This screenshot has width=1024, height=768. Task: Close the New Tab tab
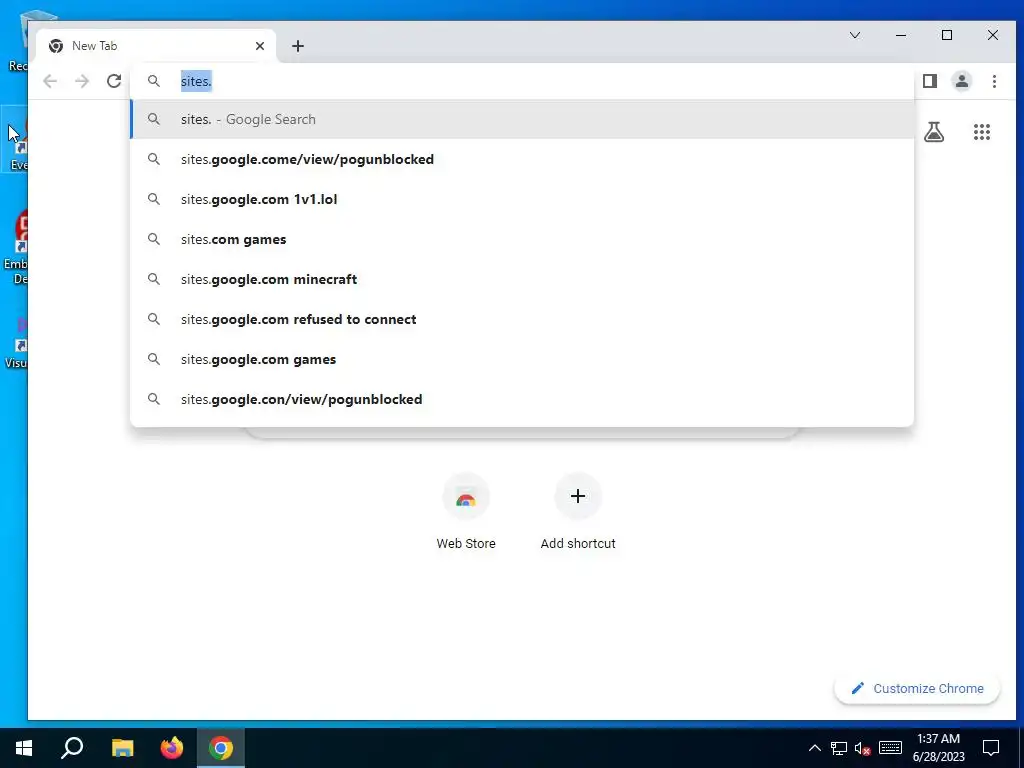[x=260, y=46]
